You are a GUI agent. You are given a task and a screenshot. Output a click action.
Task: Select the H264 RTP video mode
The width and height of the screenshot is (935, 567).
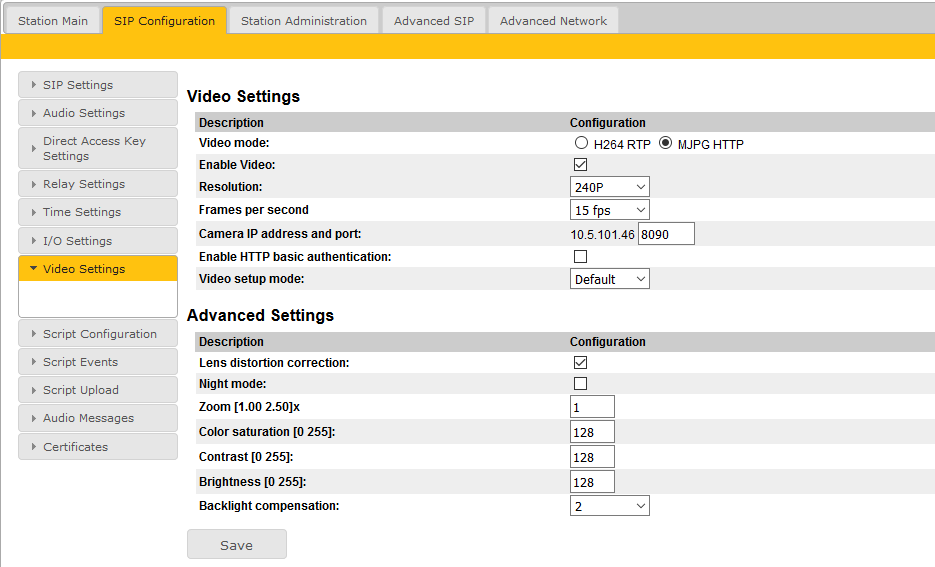click(x=582, y=144)
